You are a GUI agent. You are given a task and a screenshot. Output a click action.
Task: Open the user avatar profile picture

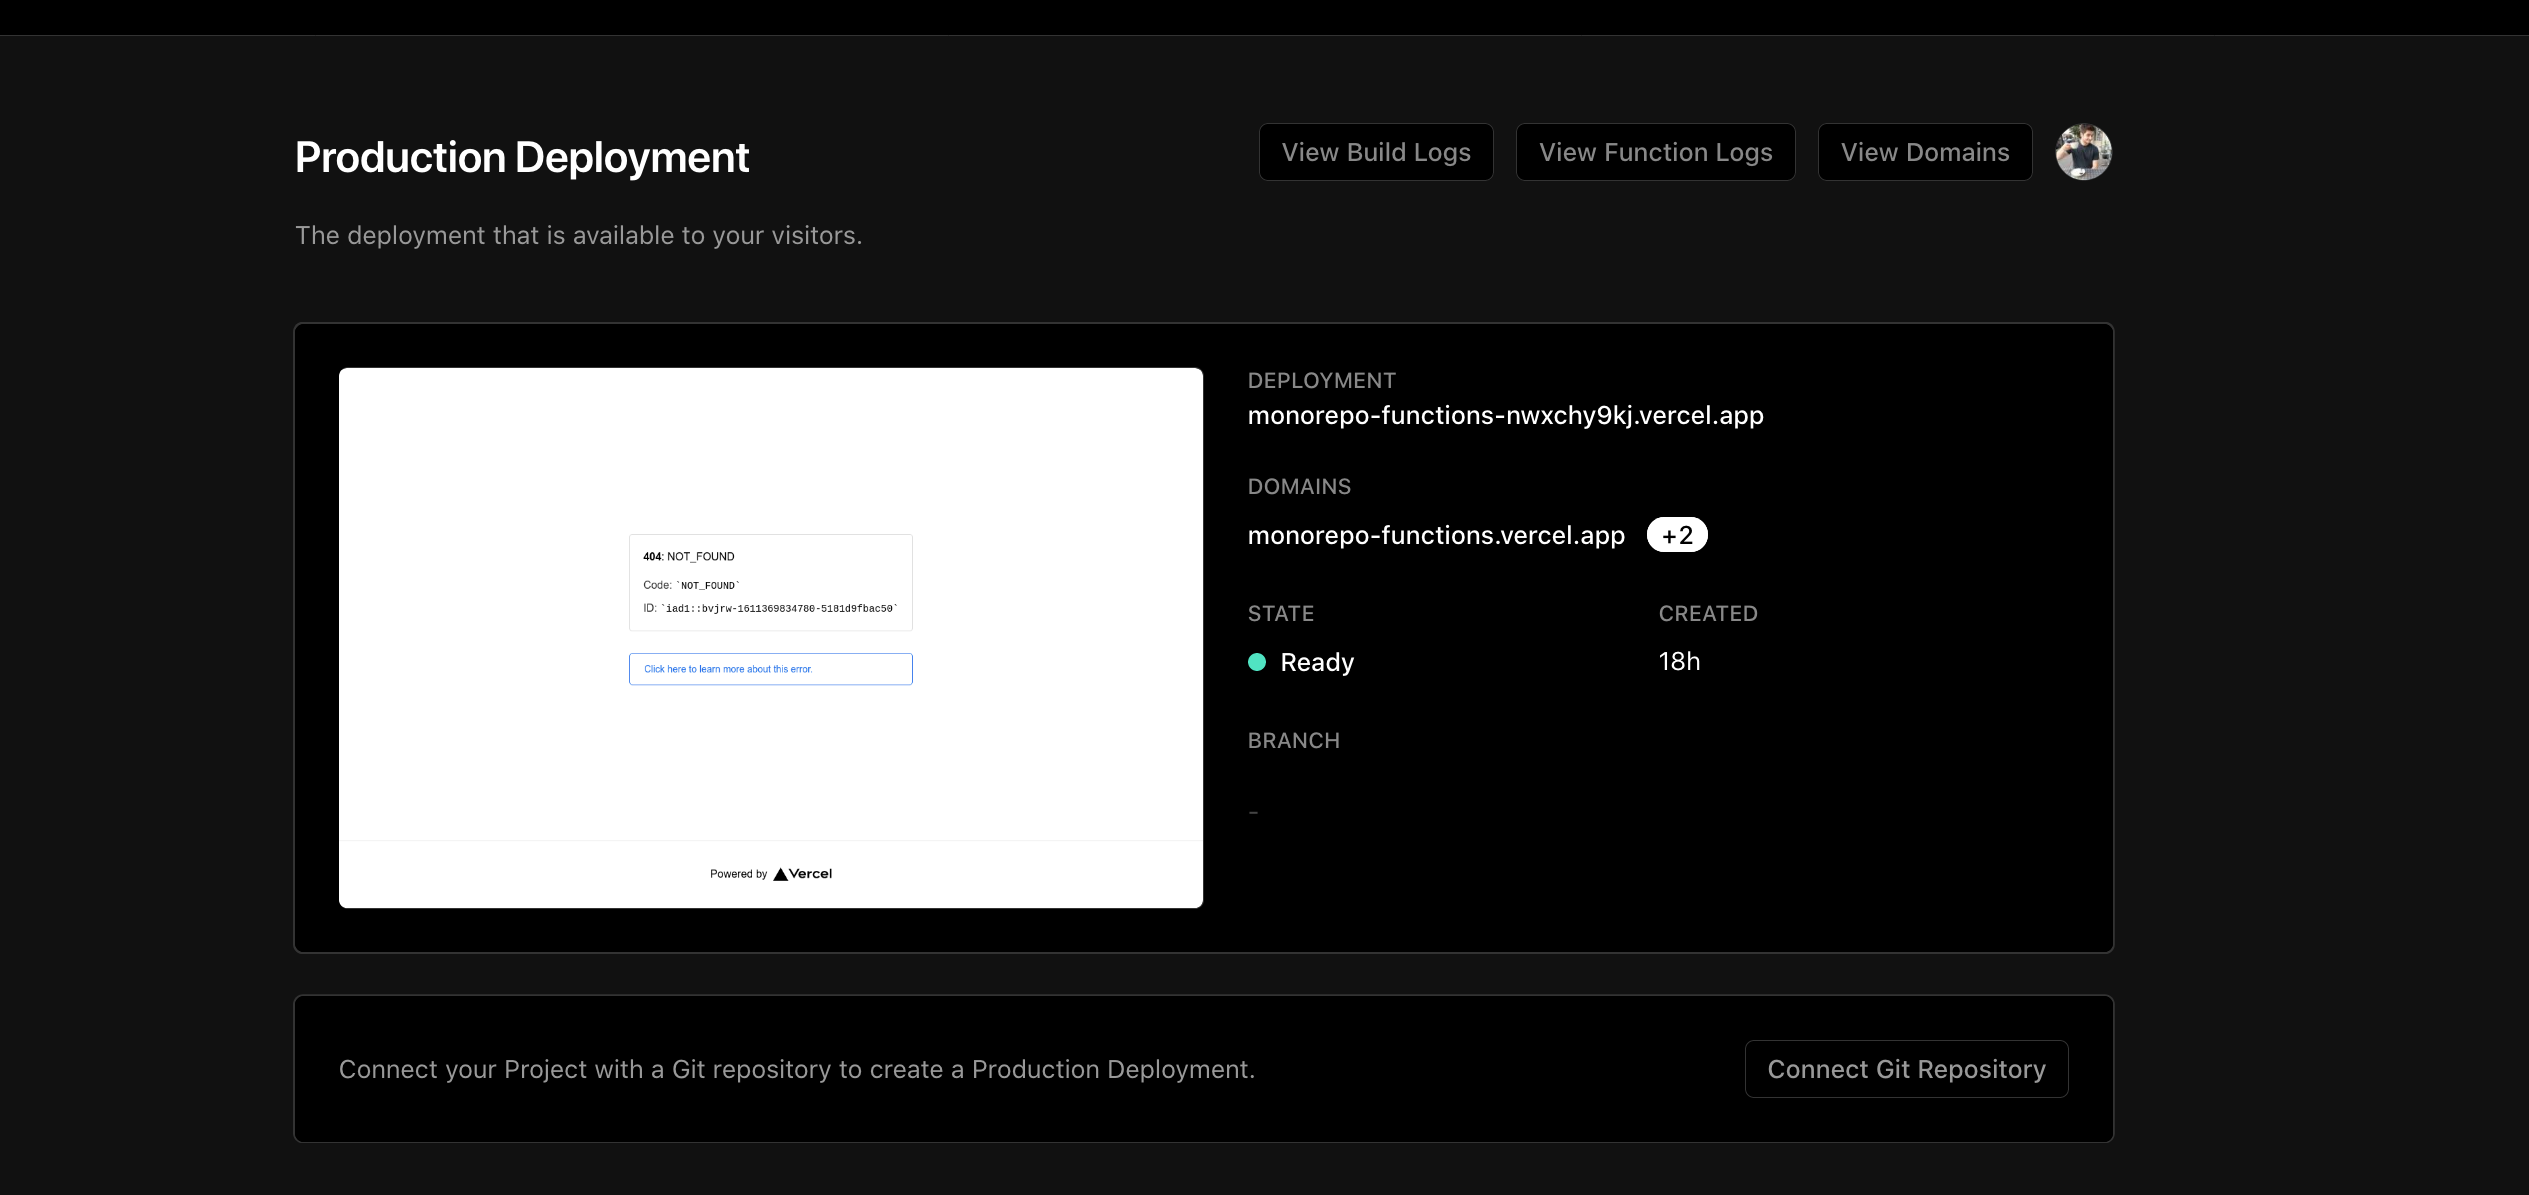2083,152
